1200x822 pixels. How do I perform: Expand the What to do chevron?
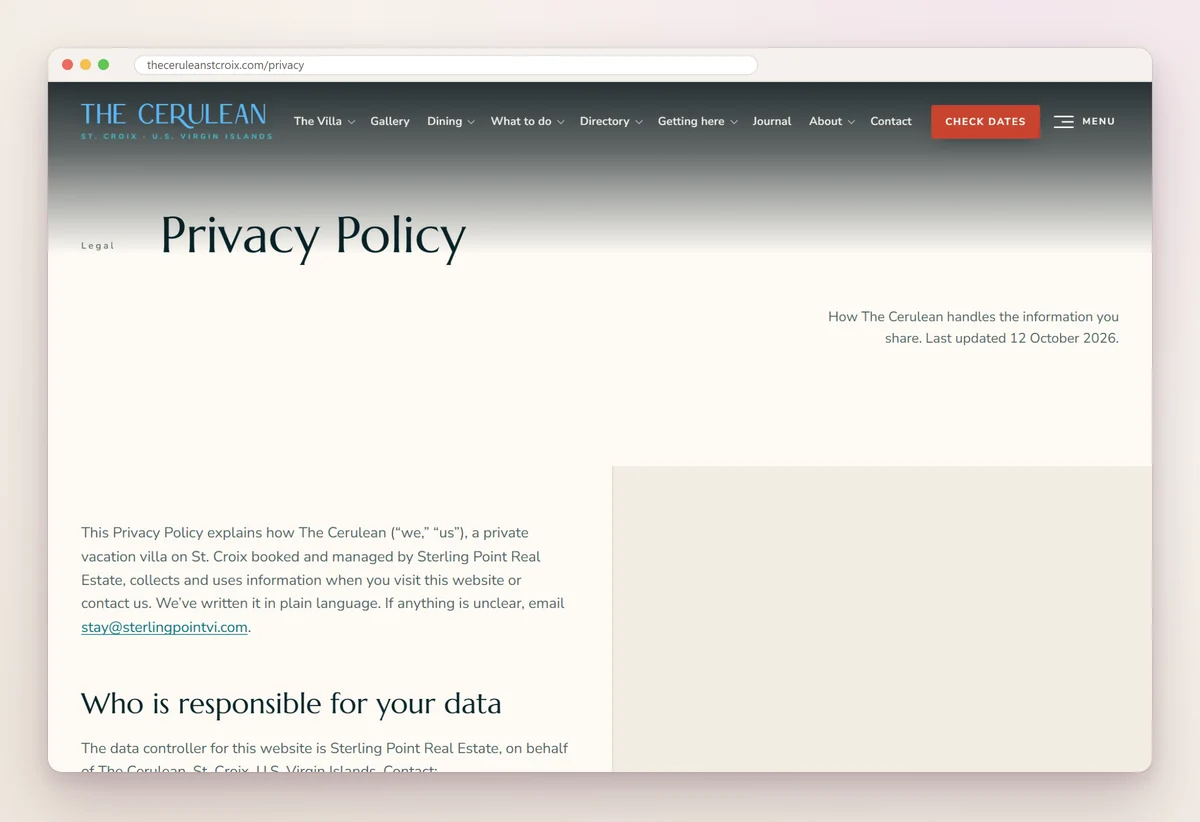[x=560, y=122]
